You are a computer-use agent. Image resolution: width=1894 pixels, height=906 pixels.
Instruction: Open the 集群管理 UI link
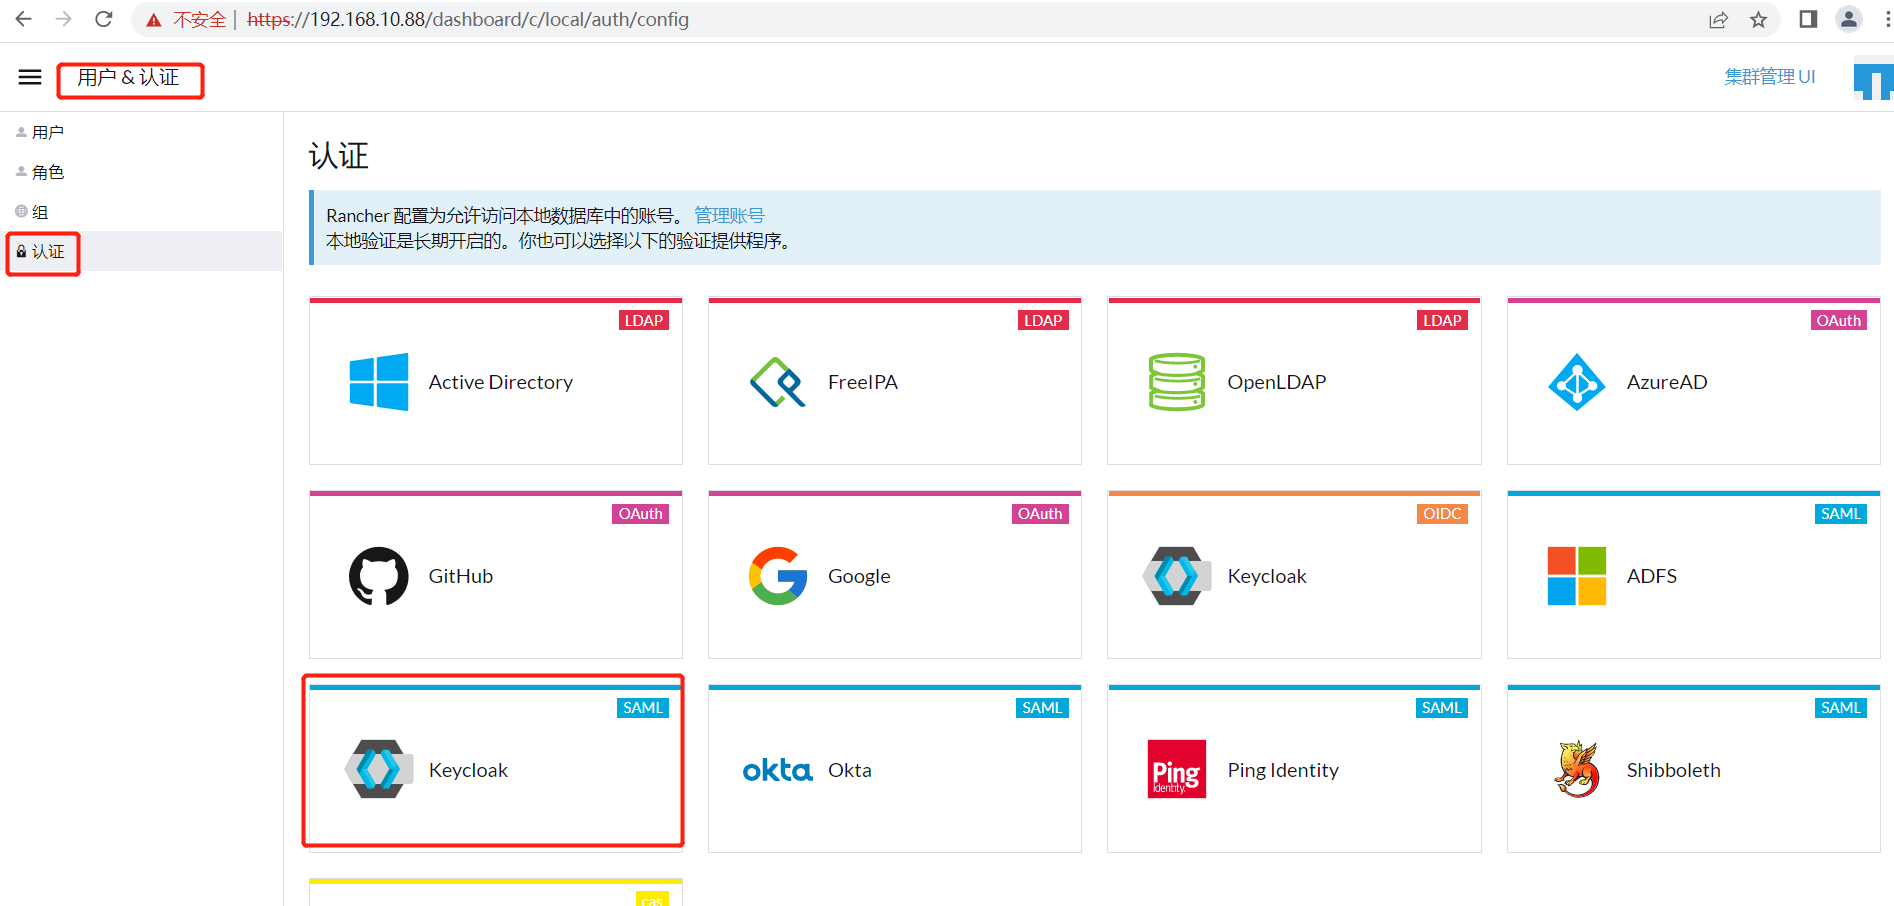point(1769,77)
